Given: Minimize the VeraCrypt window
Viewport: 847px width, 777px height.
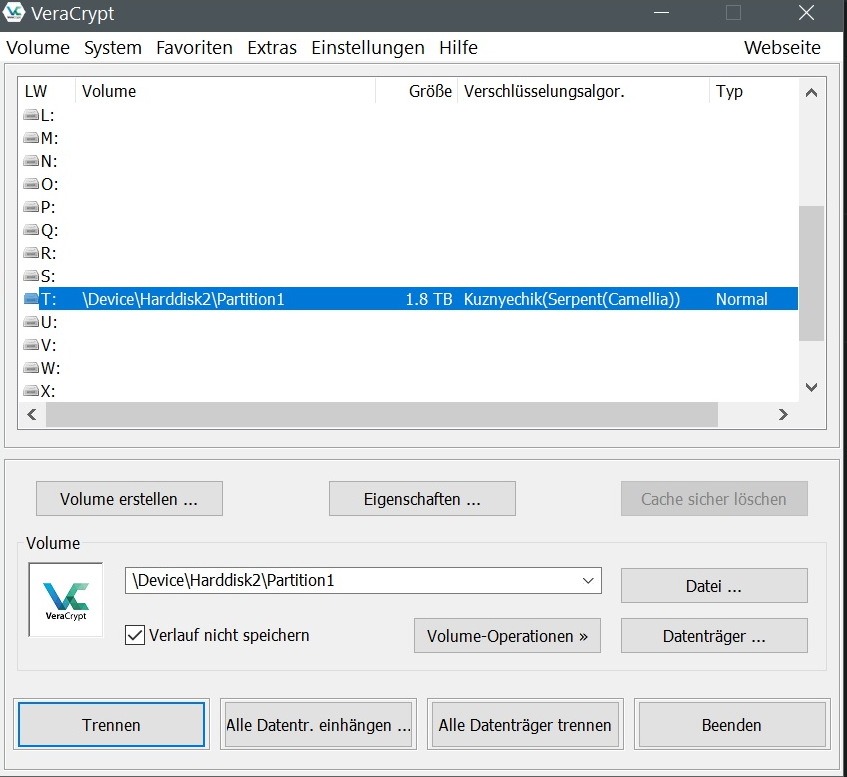Looking at the screenshot, I should pos(661,12).
